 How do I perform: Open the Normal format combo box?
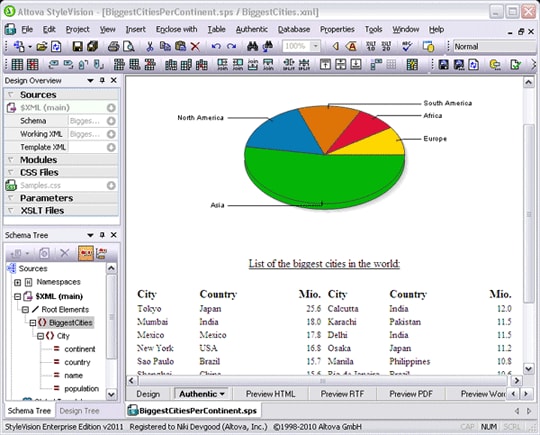pos(496,46)
